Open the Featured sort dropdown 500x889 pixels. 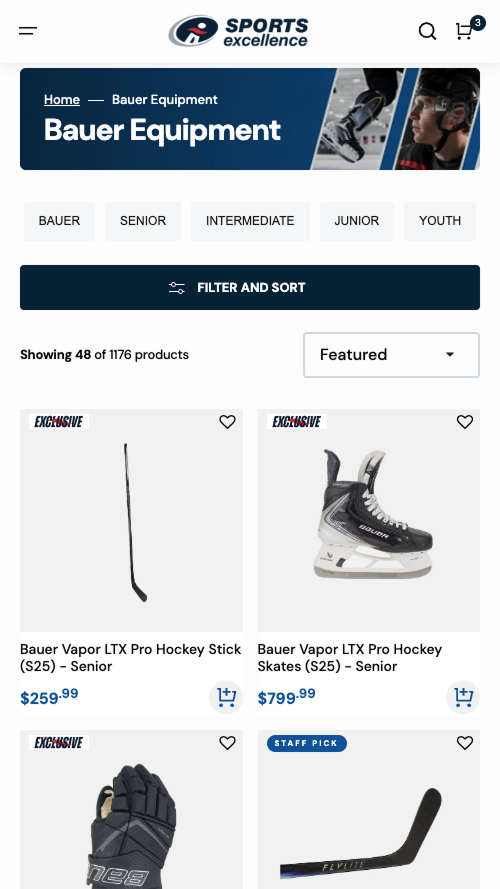pyautogui.click(x=391, y=355)
